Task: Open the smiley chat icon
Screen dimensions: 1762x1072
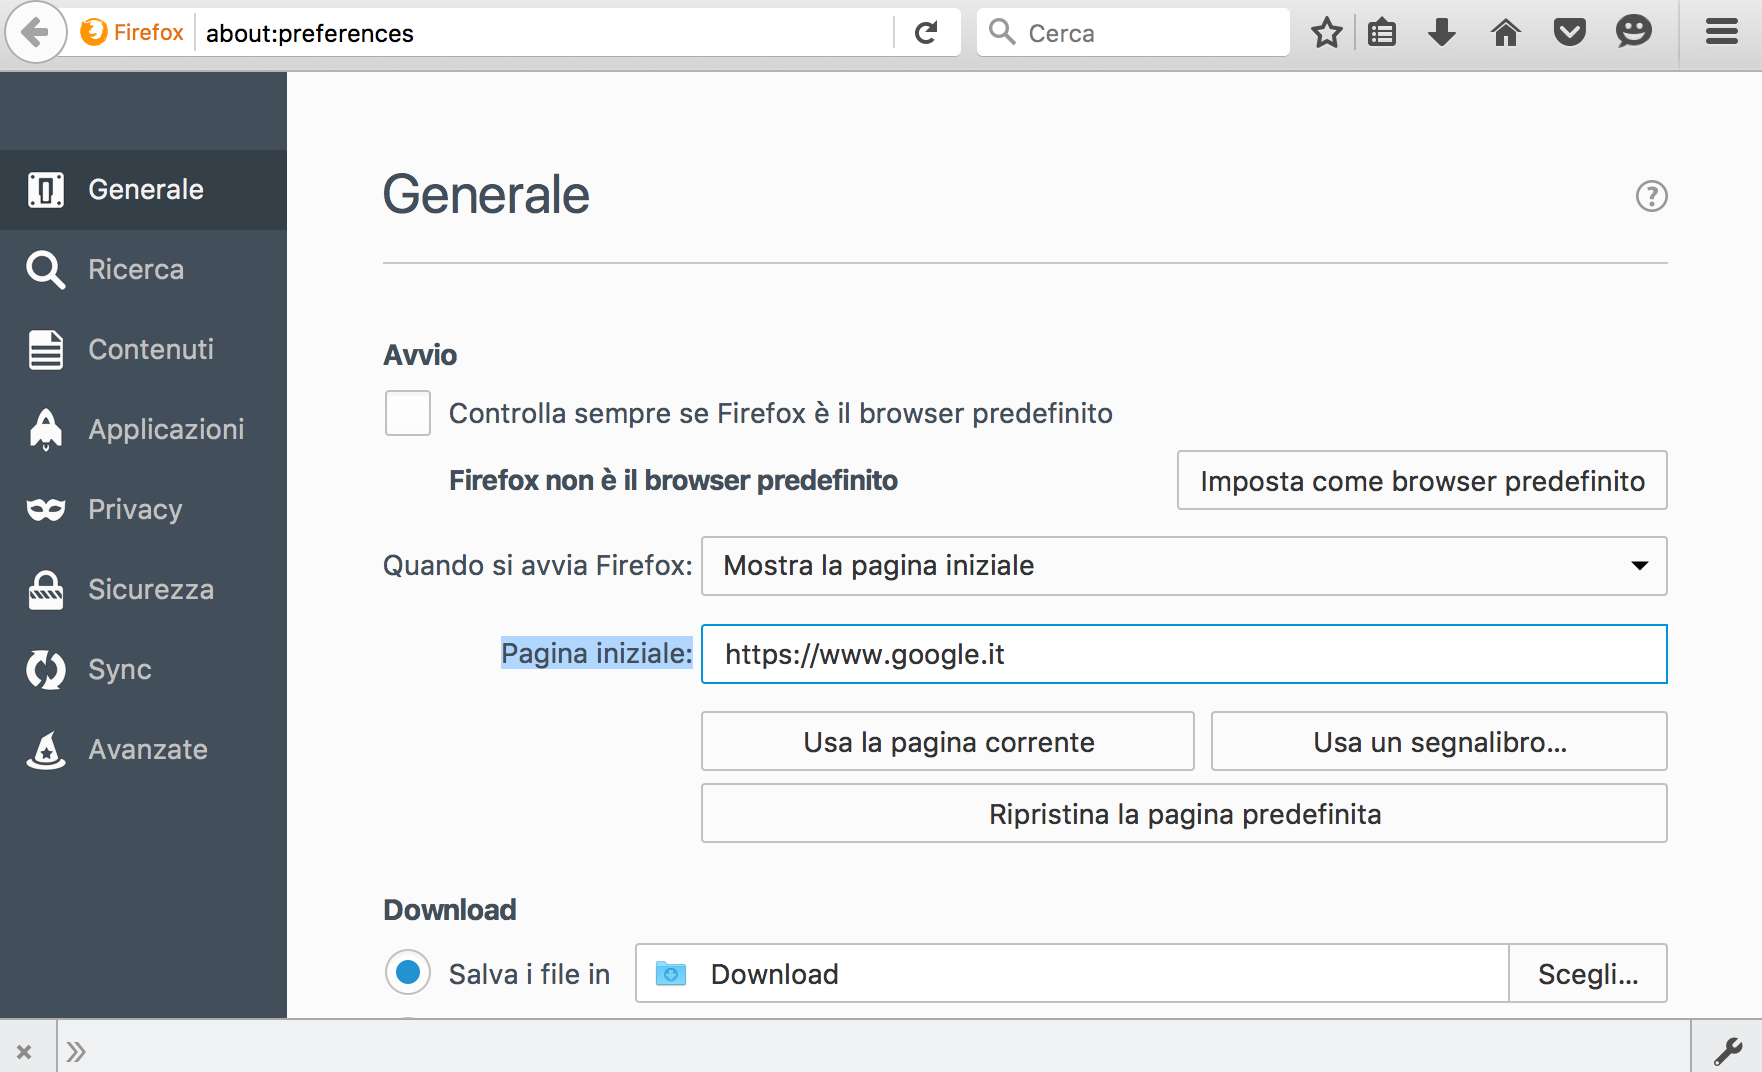Action: [1634, 32]
